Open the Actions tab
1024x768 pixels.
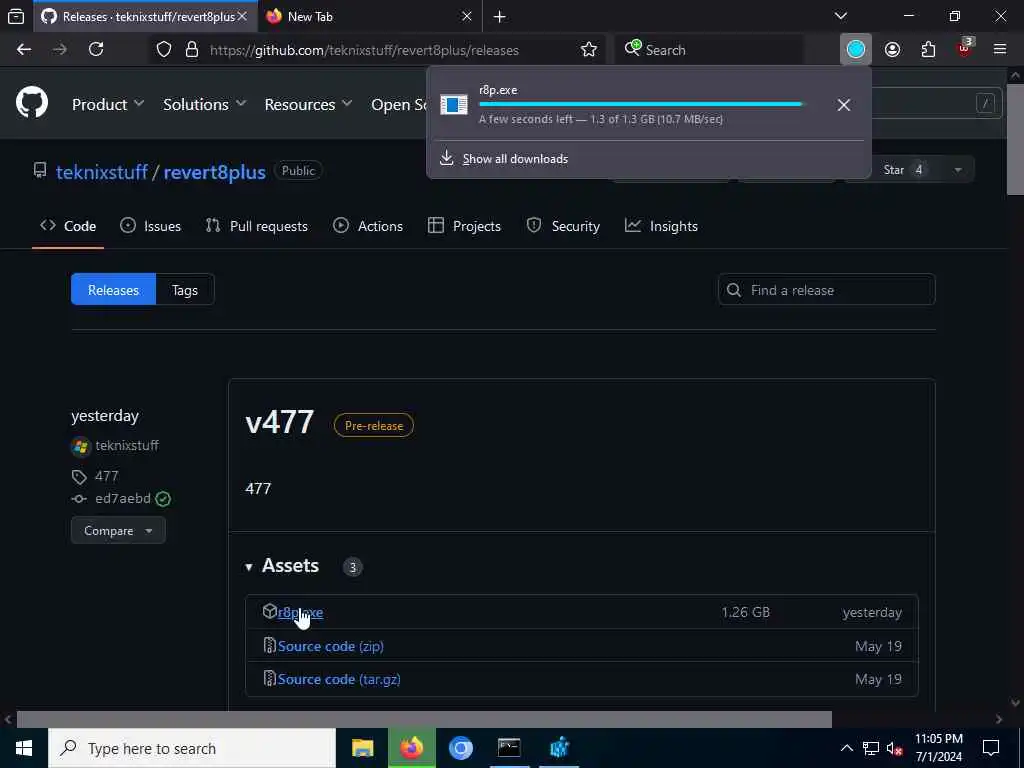point(368,226)
